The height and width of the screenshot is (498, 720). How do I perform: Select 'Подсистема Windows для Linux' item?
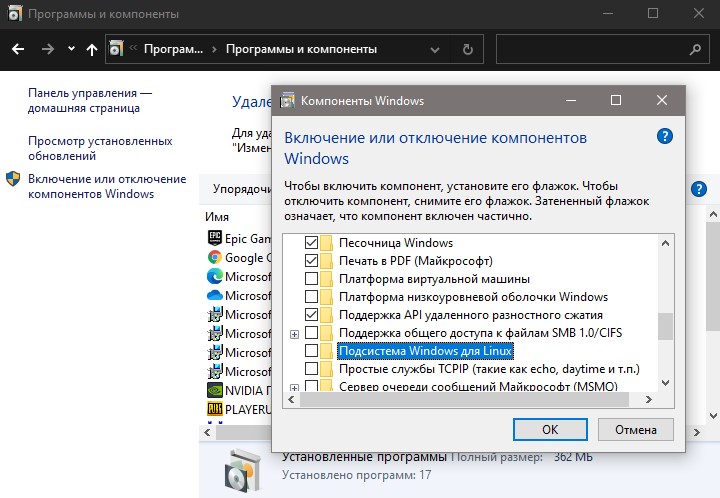click(425, 351)
